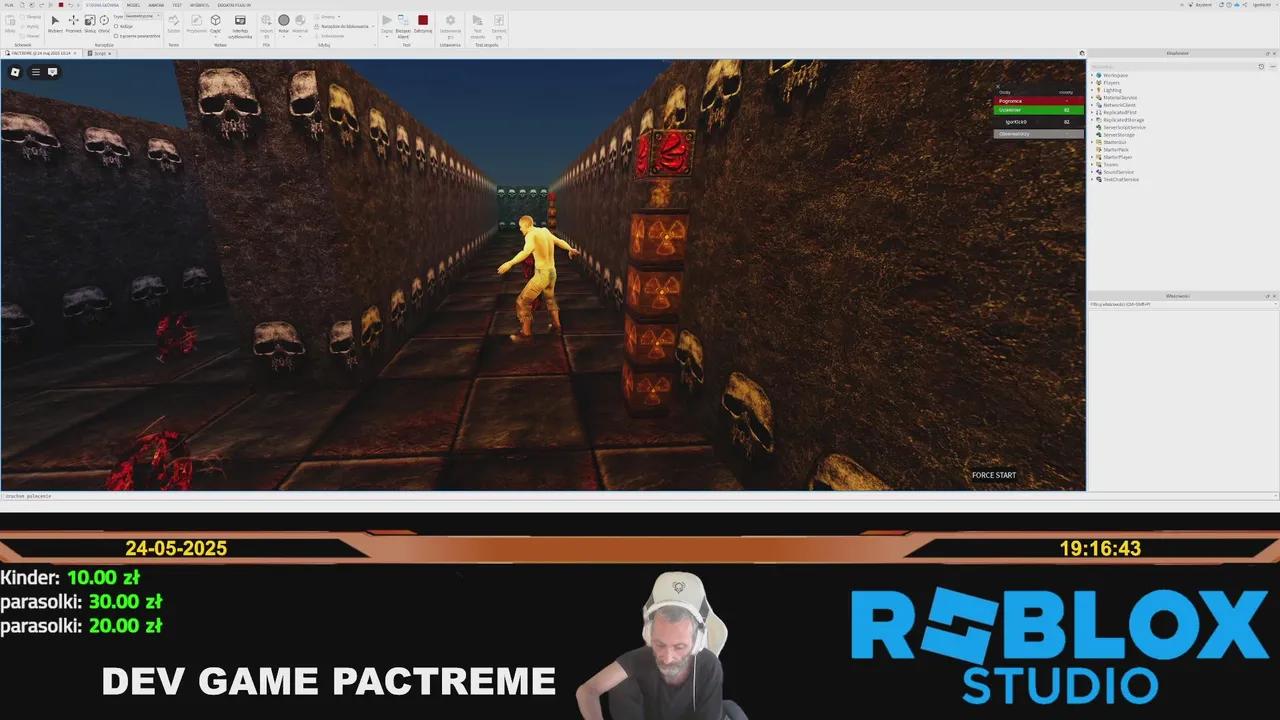This screenshot has height=720, width=1280.
Task: Select ServerStorage in Explorer
Action: pos(1119,135)
